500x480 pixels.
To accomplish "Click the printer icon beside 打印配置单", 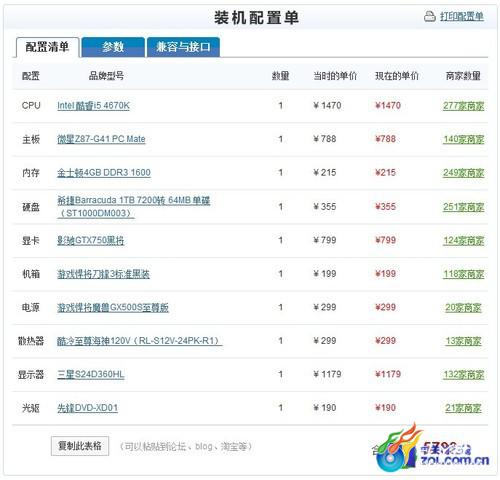I will (x=430, y=16).
